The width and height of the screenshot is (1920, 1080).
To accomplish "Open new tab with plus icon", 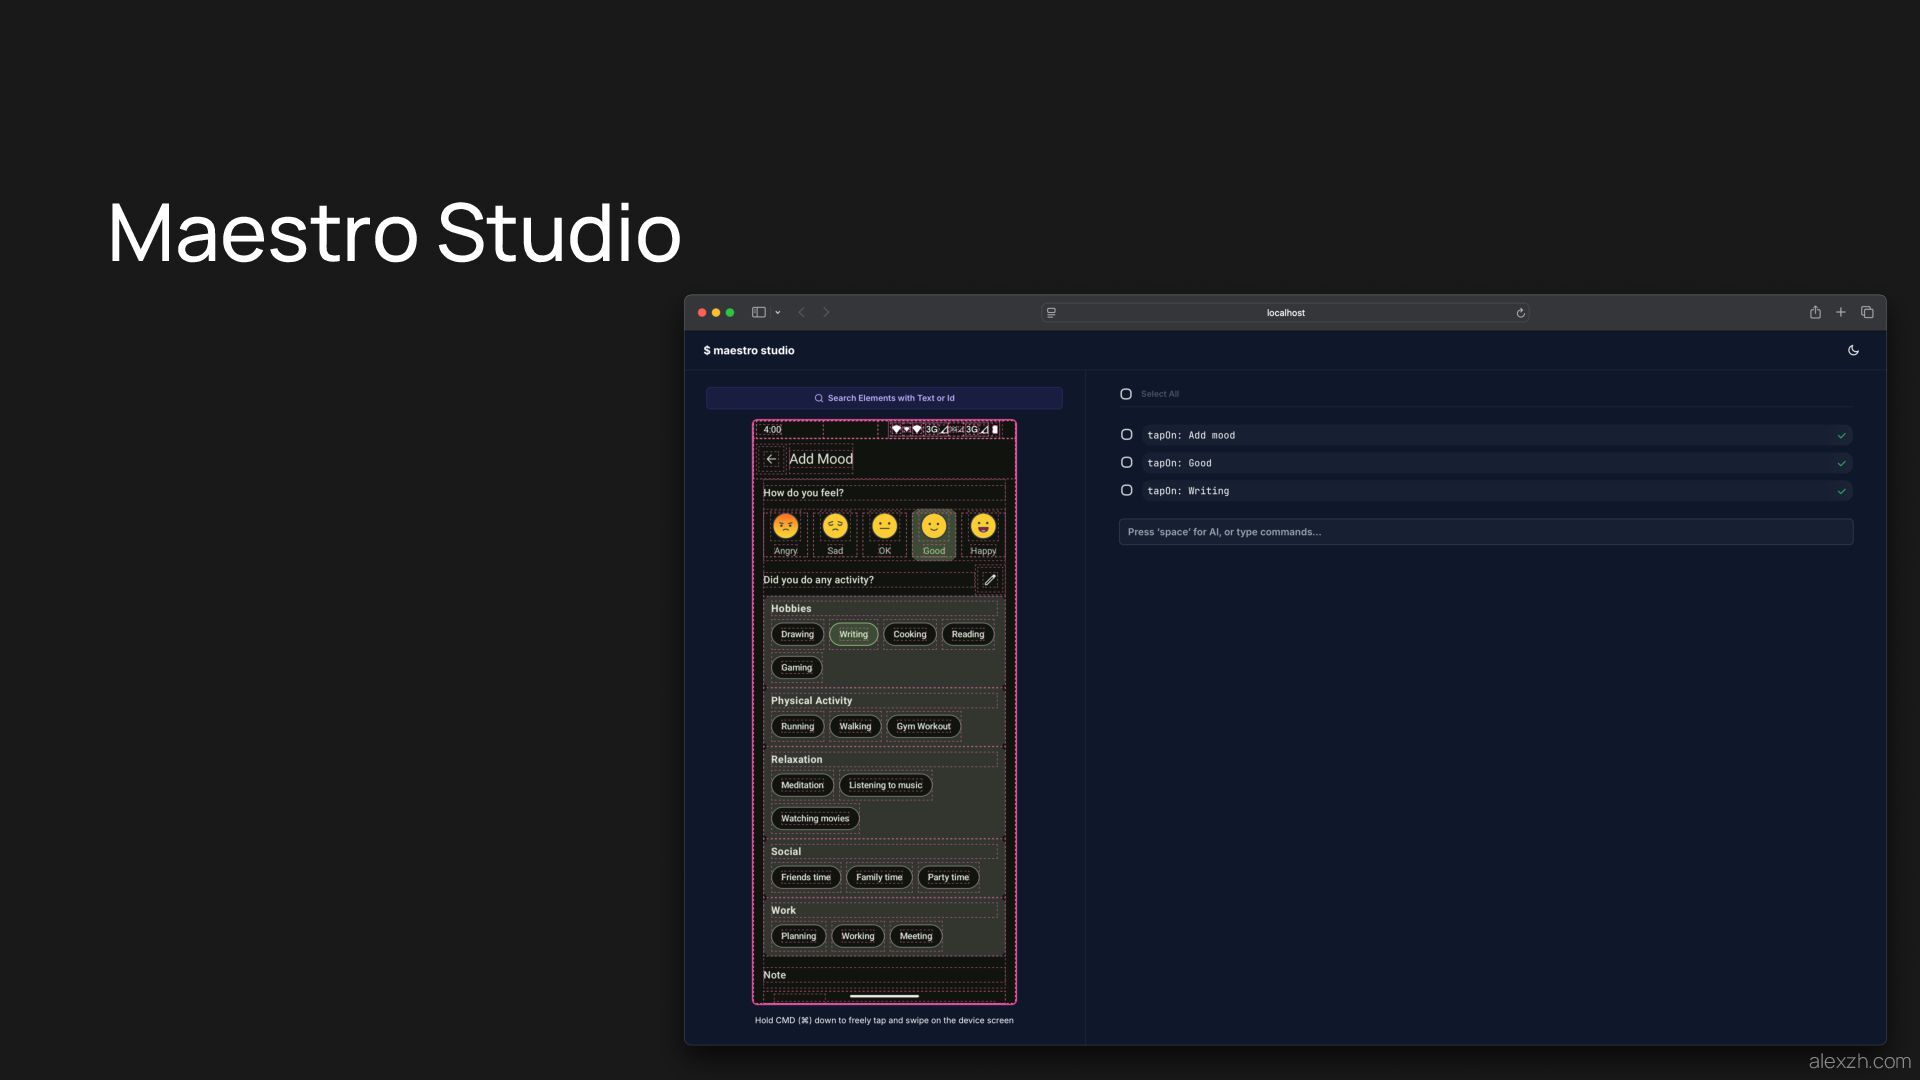I will (x=1840, y=312).
